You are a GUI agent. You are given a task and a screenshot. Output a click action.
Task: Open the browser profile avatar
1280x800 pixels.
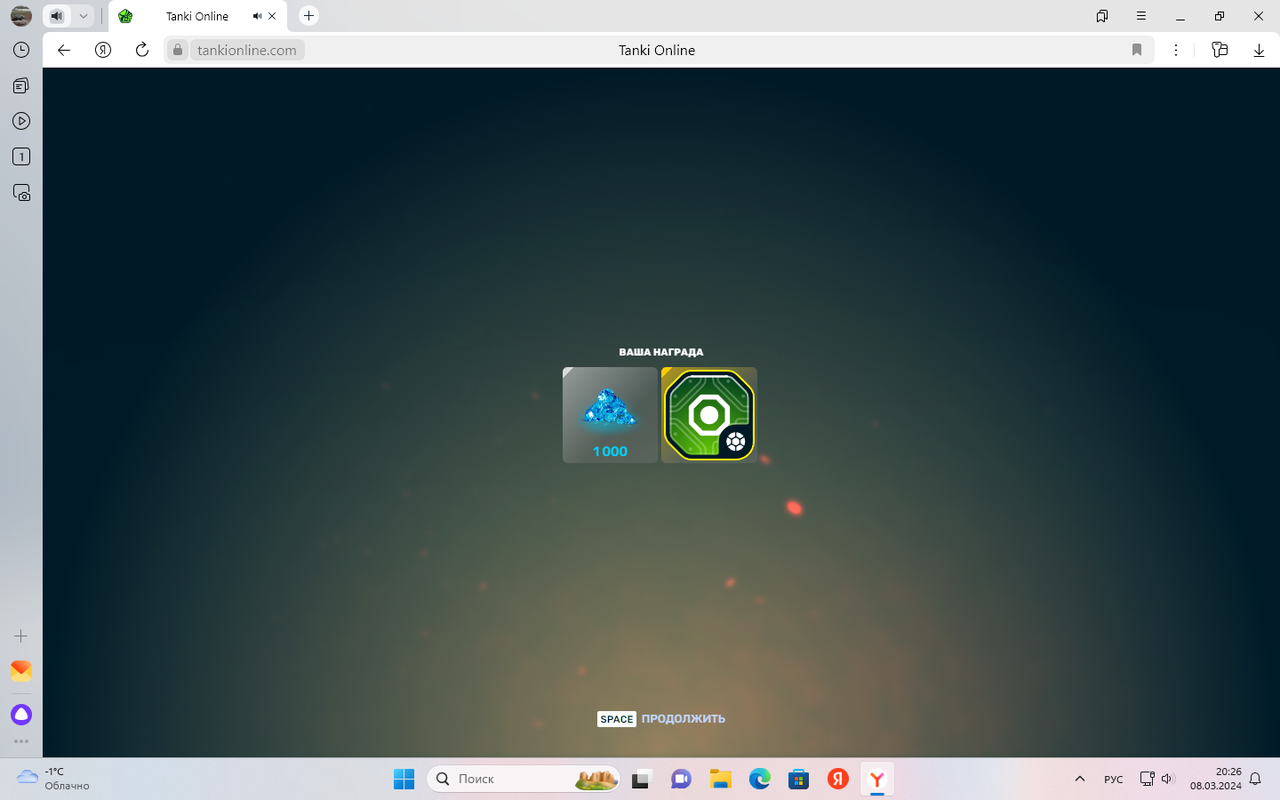pos(21,16)
